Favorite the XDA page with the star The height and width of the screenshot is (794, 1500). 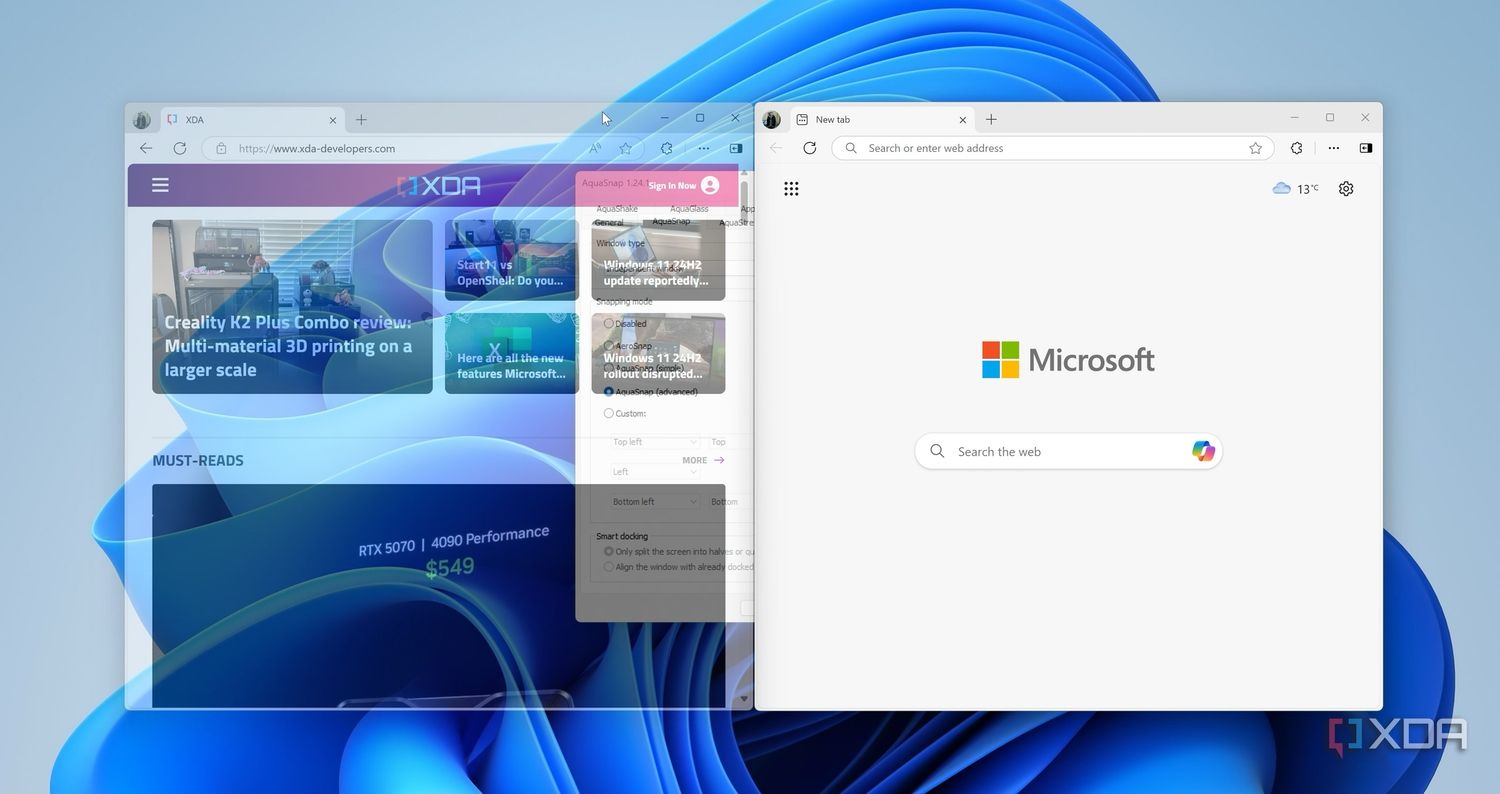(x=626, y=148)
